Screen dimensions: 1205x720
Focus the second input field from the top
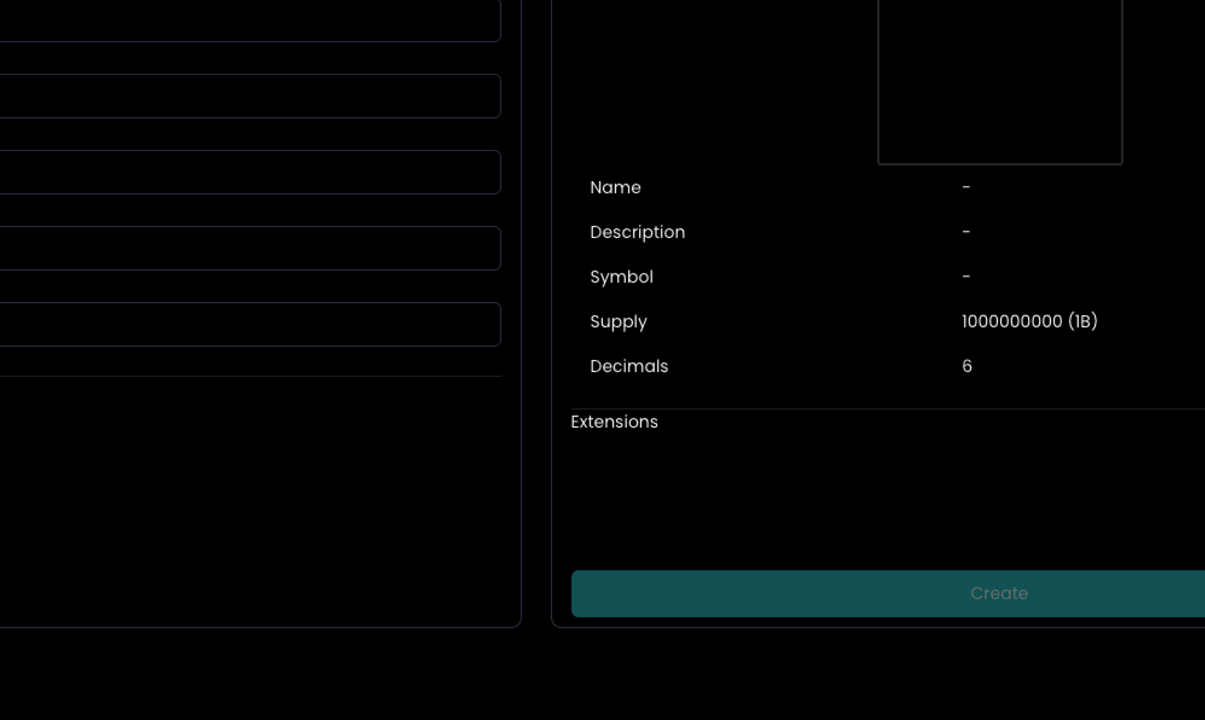pos(250,96)
